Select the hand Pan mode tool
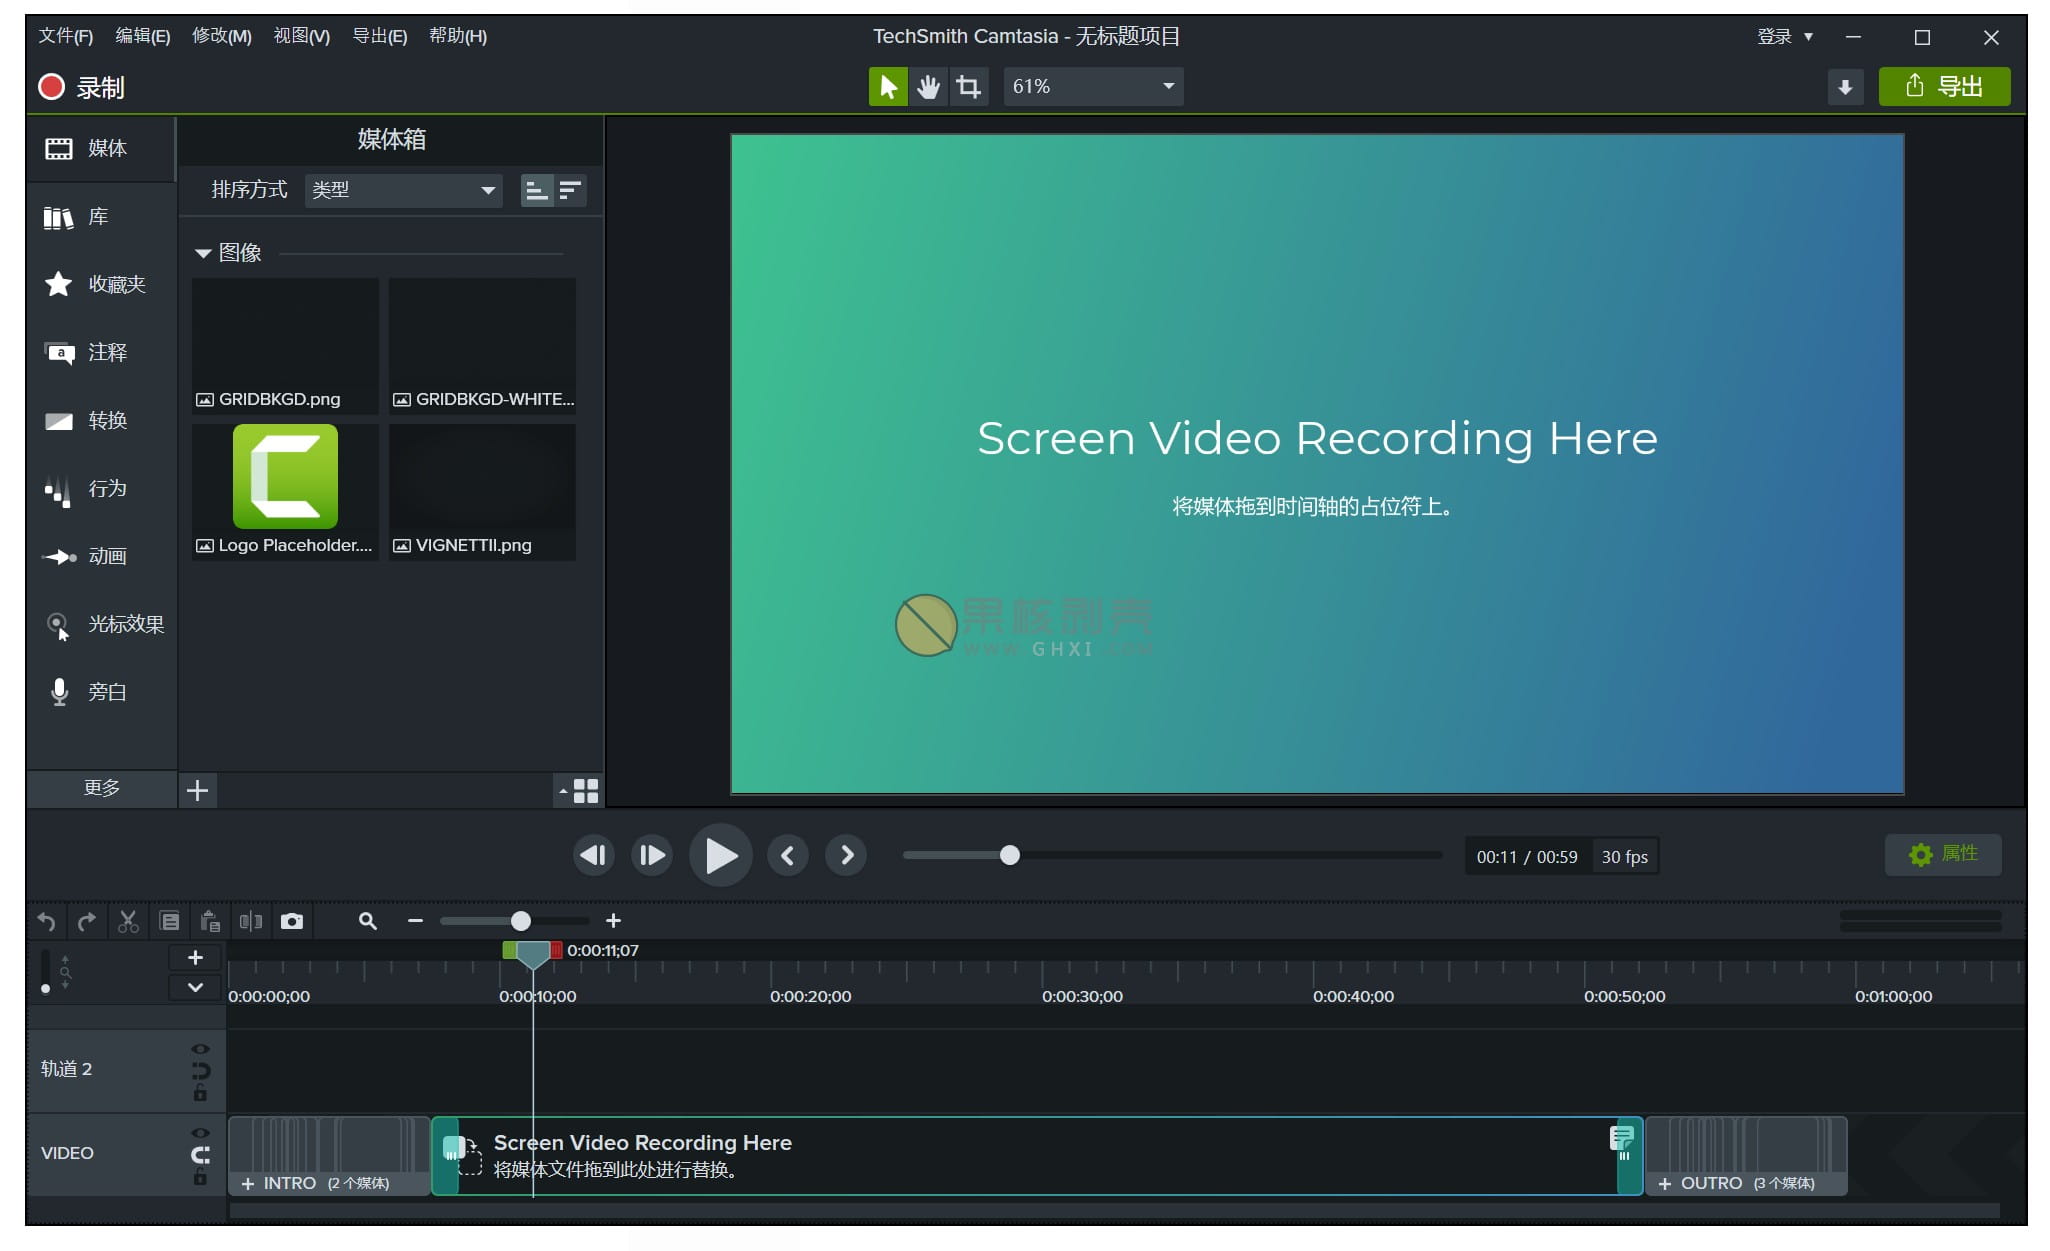Image resolution: width=2050 pixels, height=1251 pixels. pyautogui.click(x=929, y=87)
